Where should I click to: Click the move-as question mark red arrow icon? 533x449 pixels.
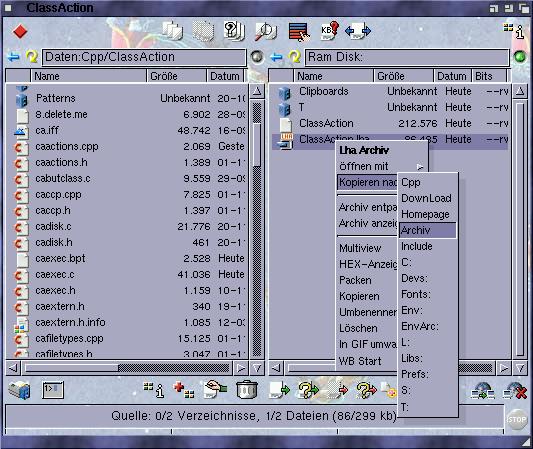(x=366, y=390)
